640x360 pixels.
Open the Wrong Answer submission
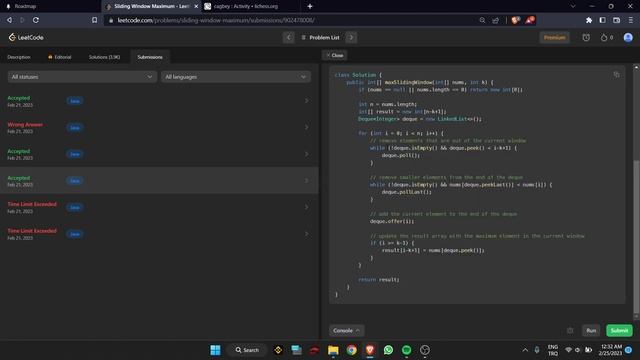159,127
